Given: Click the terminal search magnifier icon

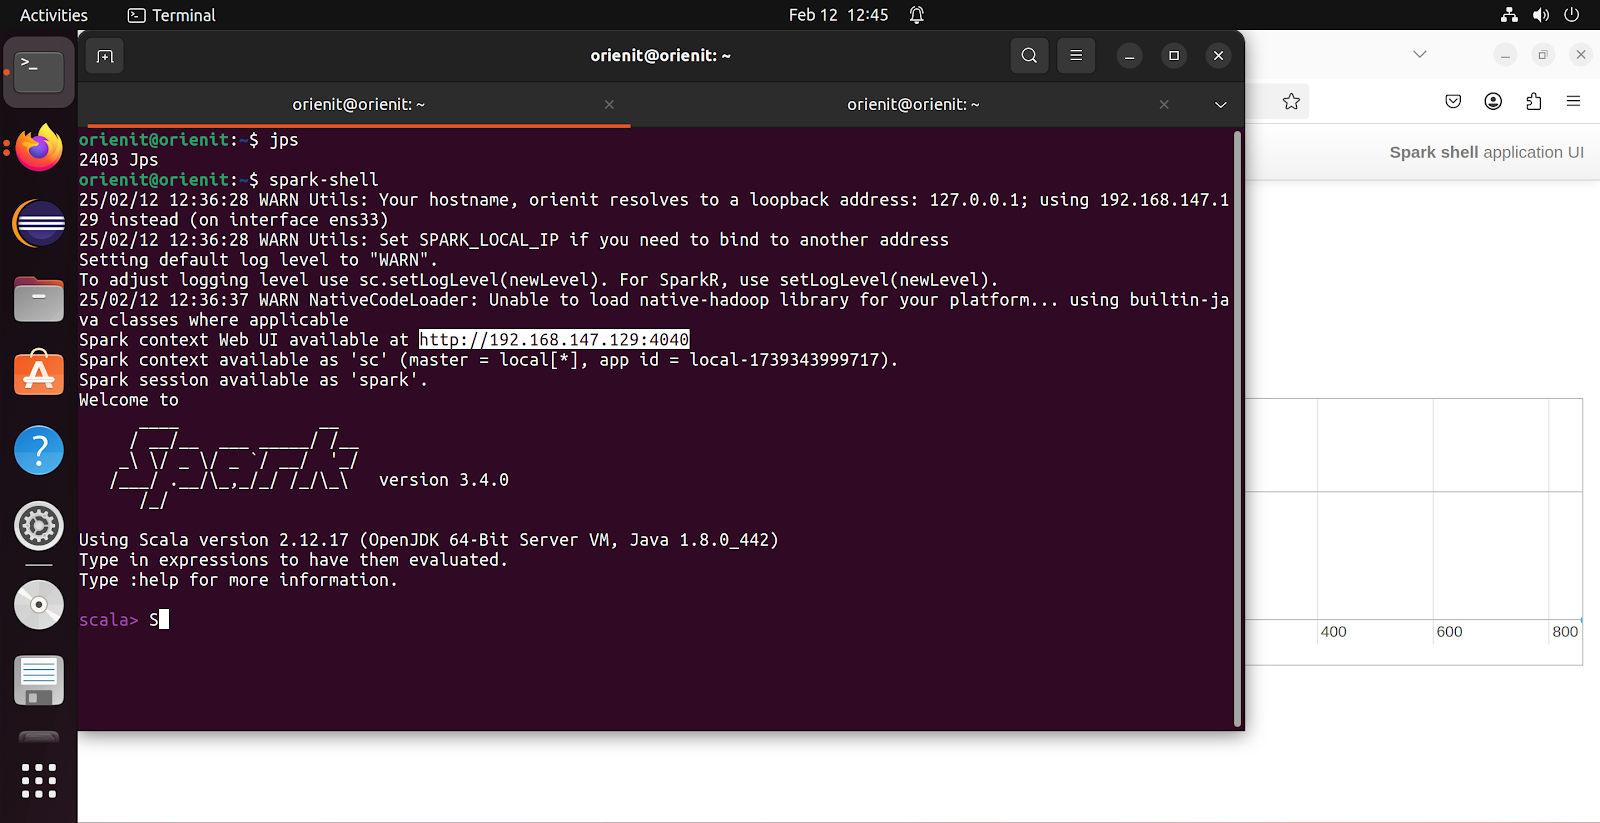Looking at the screenshot, I should [x=1029, y=56].
